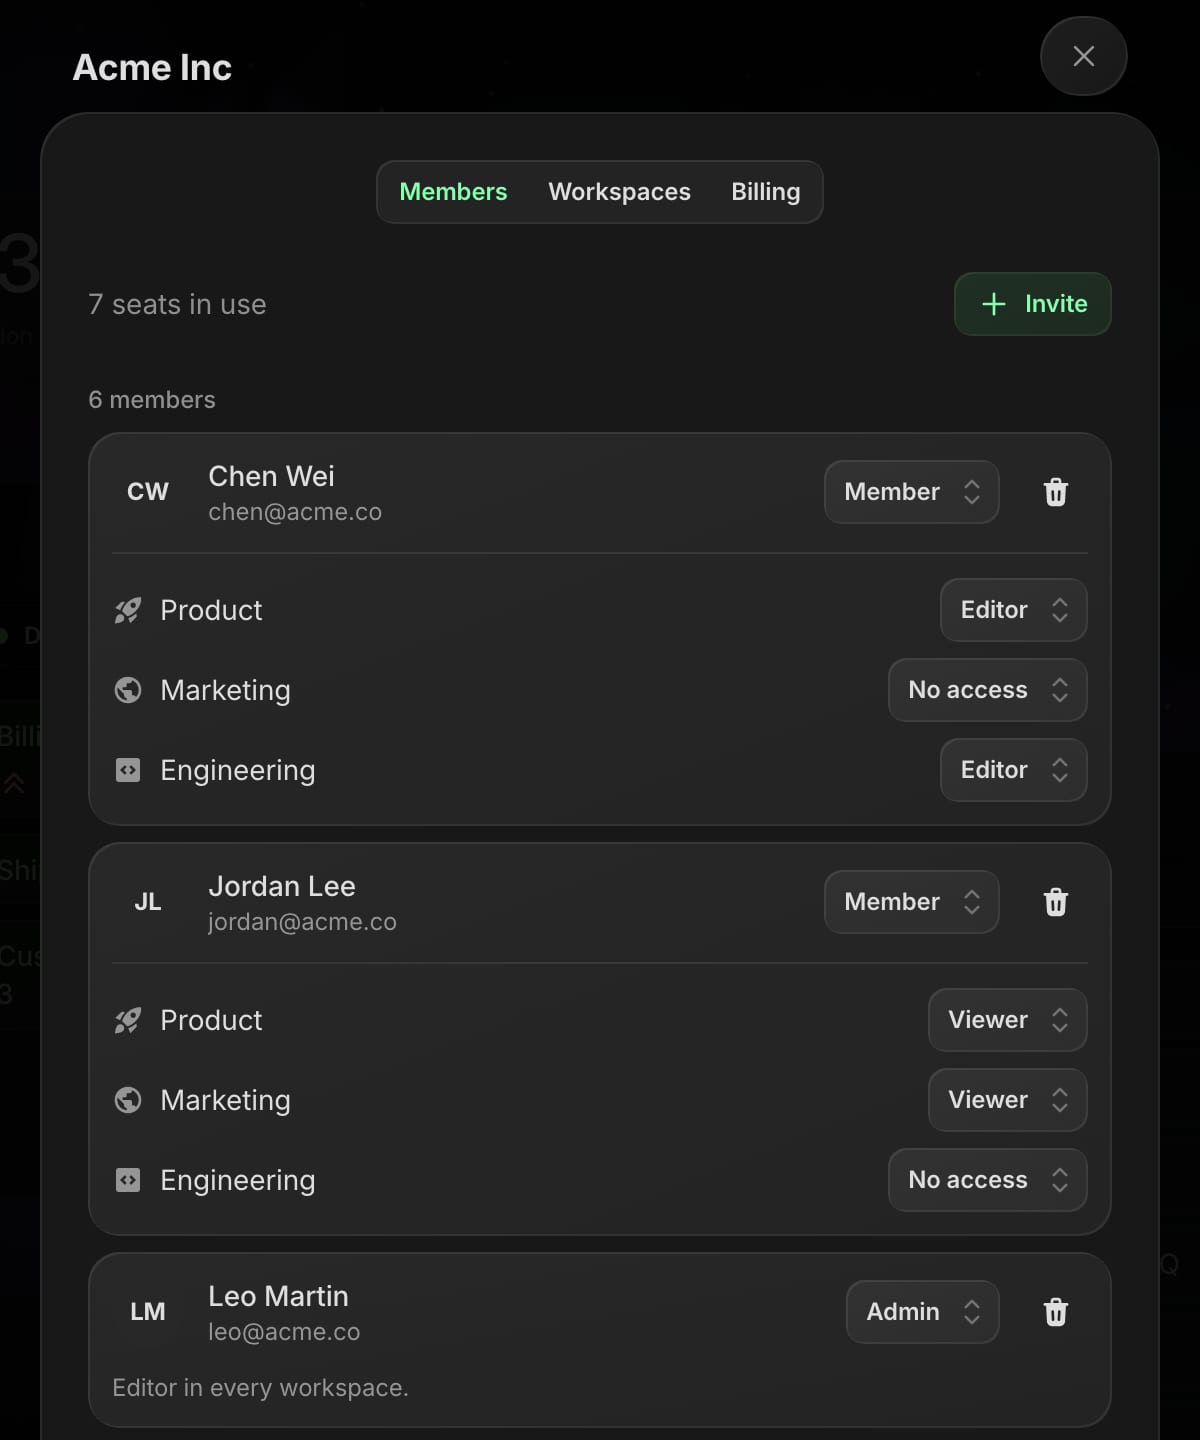This screenshot has width=1200, height=1440.
Task: Click the Leo Martin name
Action: pyautogui.click(x=278, y=1296)
